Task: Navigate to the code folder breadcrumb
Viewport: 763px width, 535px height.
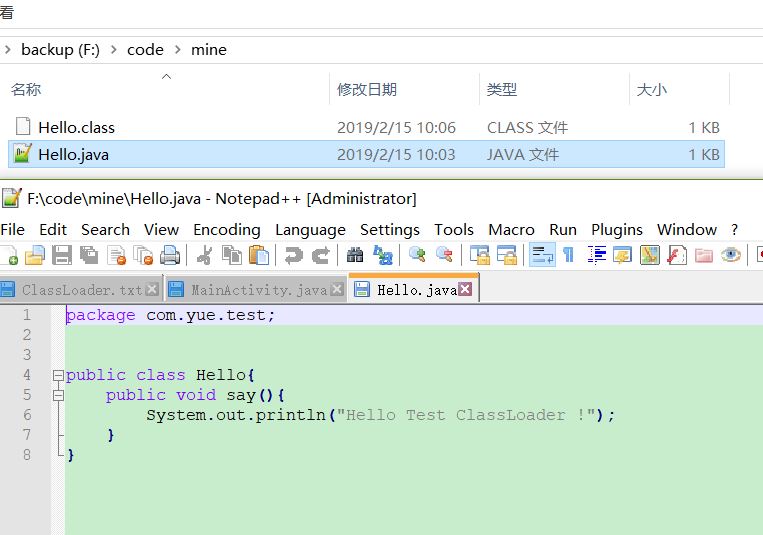Action: 145,49
